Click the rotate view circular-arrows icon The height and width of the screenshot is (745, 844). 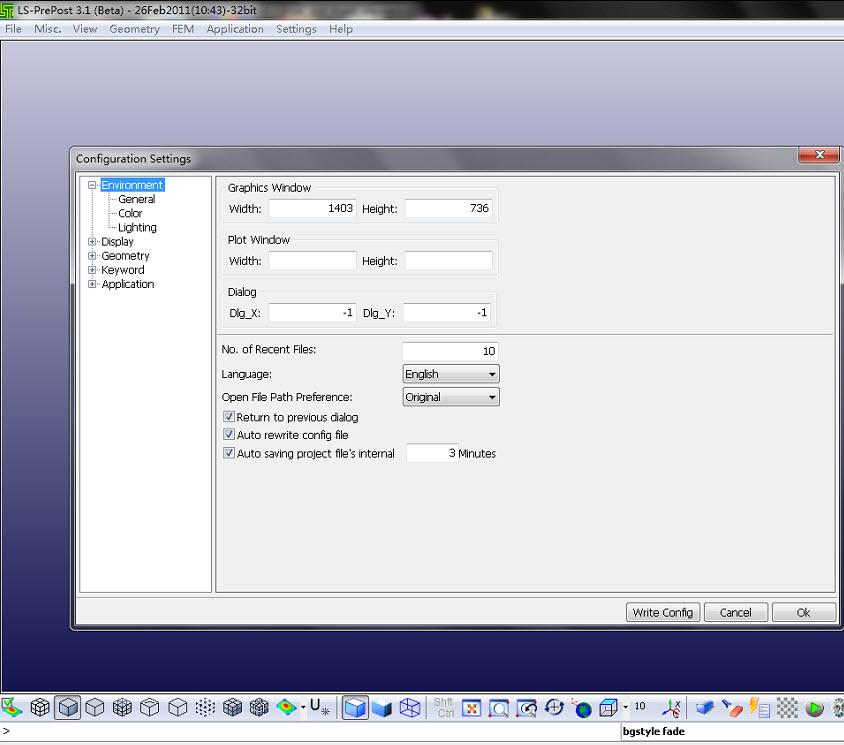click(554, 707)
